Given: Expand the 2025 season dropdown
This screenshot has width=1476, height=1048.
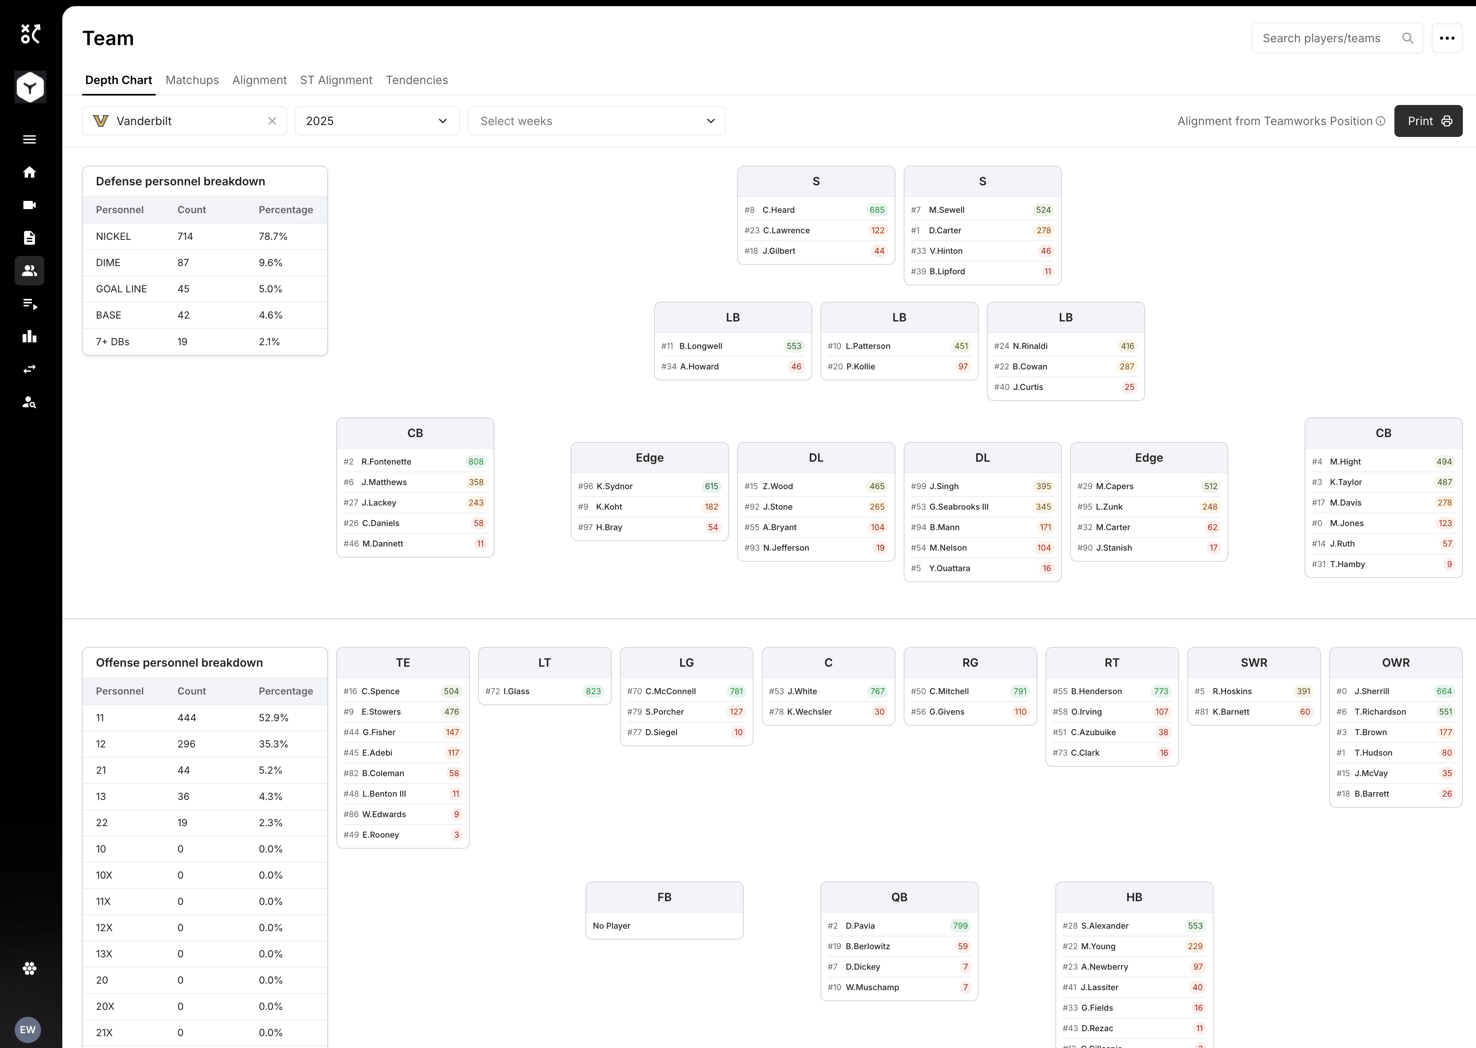Looking at the screenshot, I should tap(377, 121).
